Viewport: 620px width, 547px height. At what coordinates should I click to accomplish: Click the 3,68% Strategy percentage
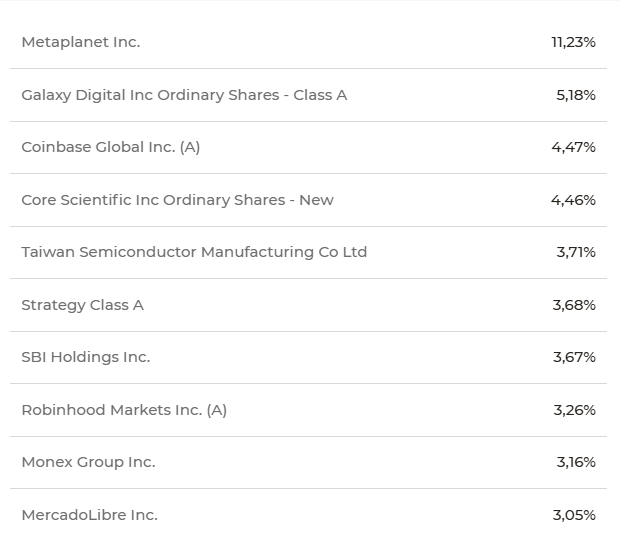click(574, 305)
